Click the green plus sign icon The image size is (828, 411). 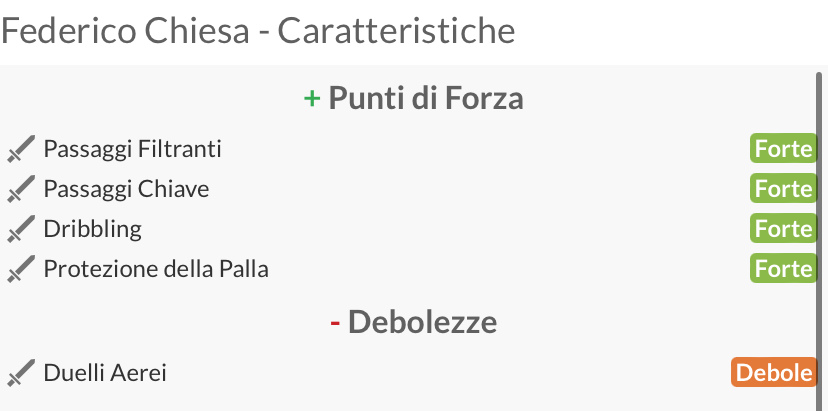(x=312, y=98)
